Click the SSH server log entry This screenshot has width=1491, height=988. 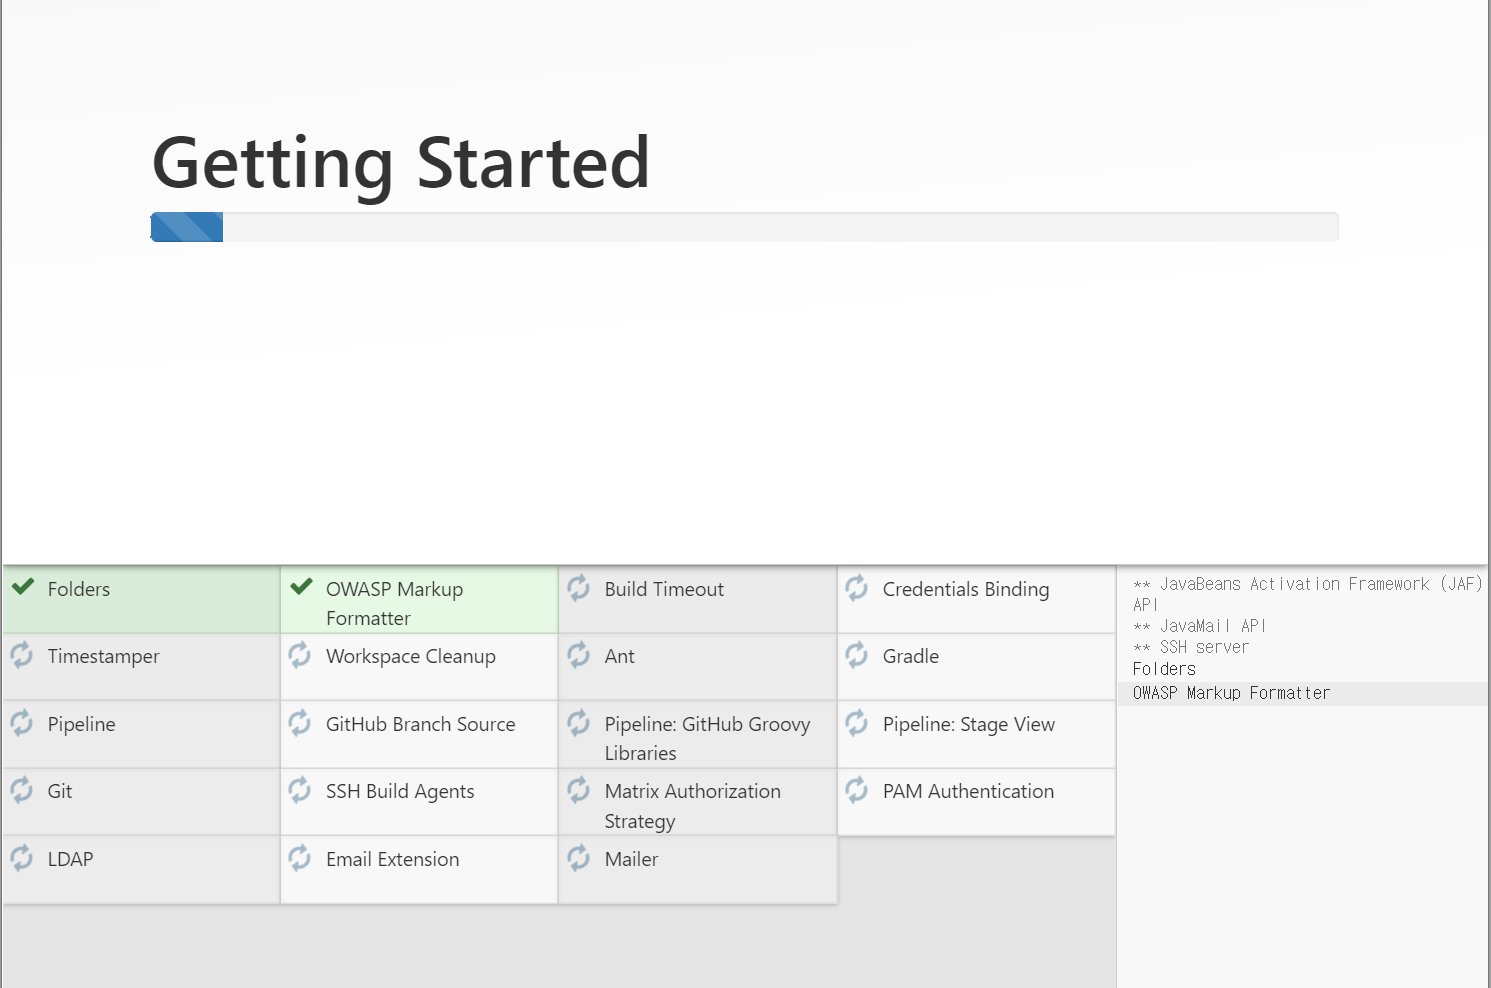pyautogui.click(x=1191, y=647)
